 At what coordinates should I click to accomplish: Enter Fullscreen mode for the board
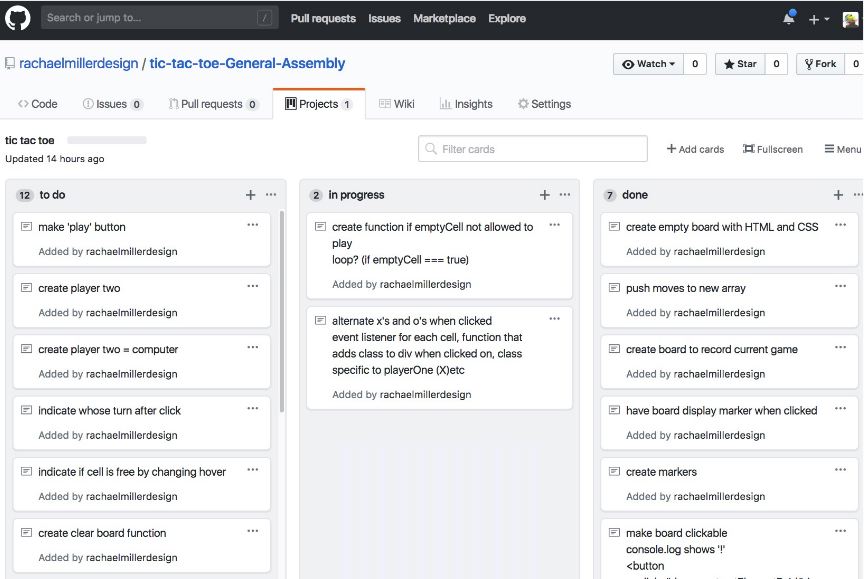[773, 149]
